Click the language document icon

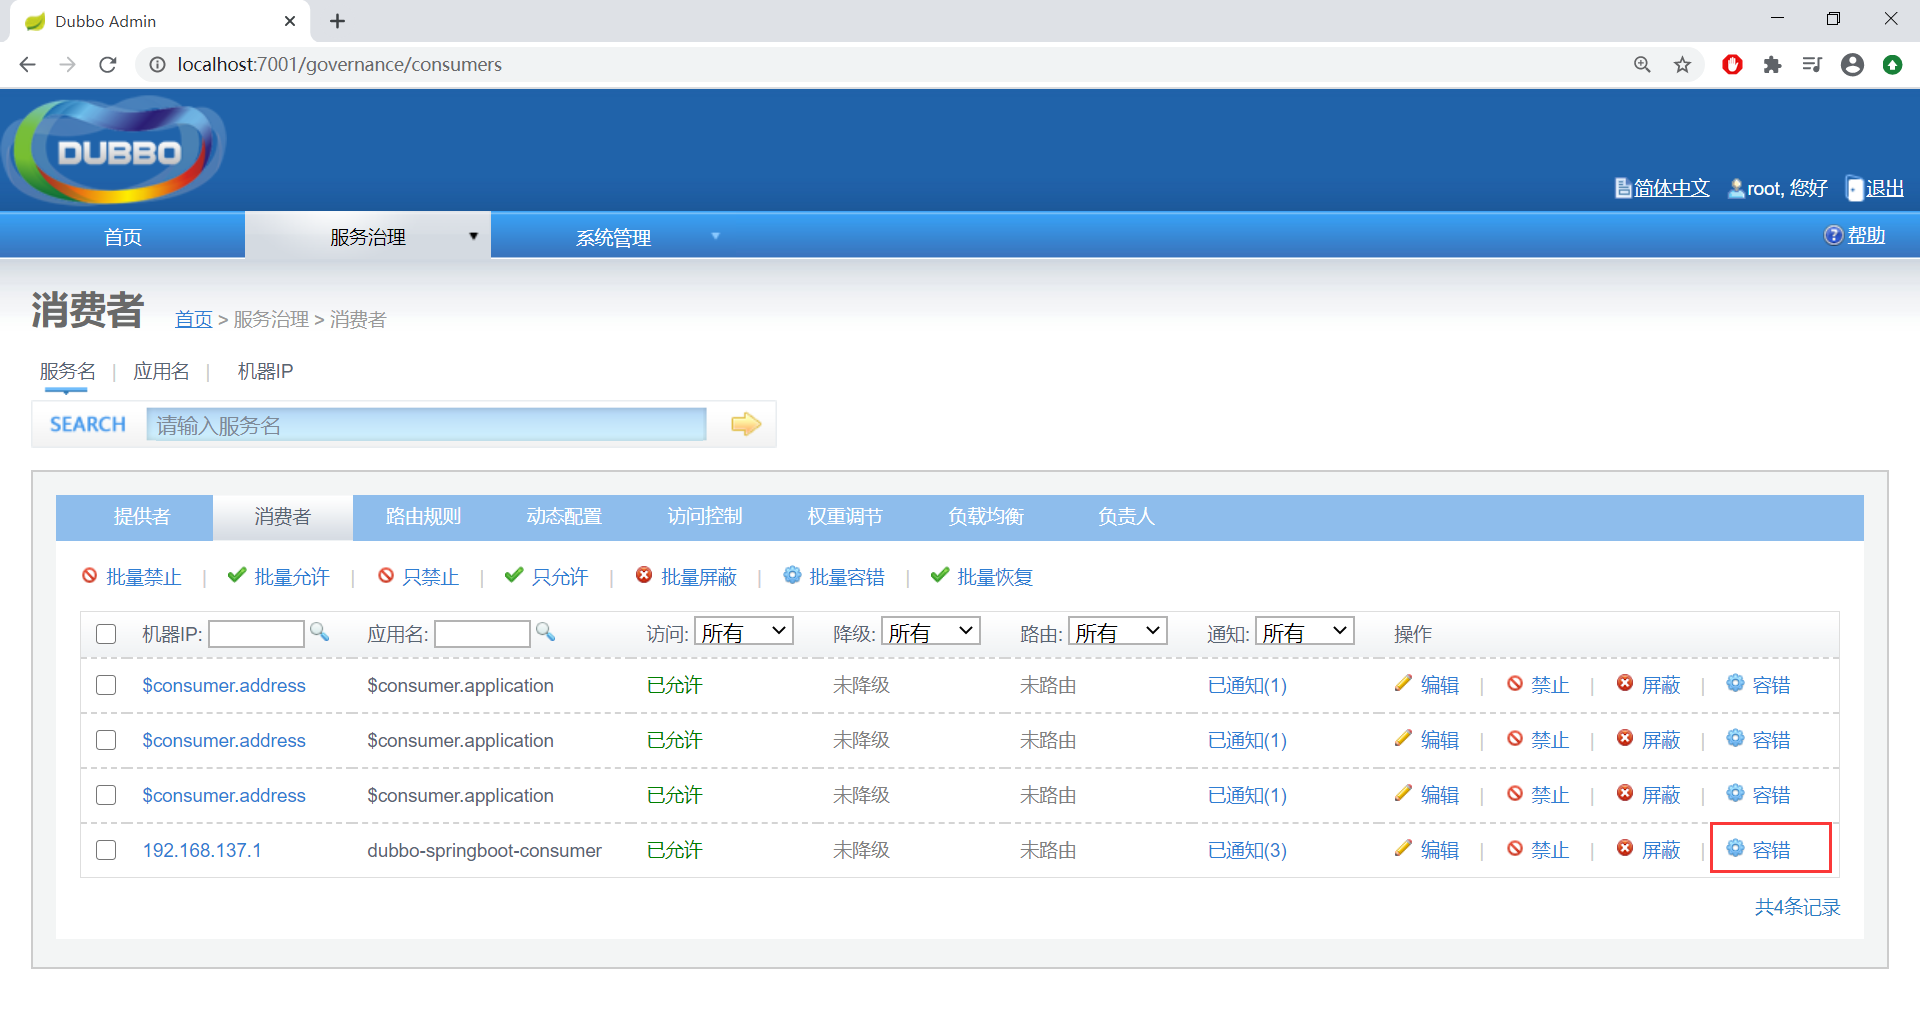click(1623, 188)
